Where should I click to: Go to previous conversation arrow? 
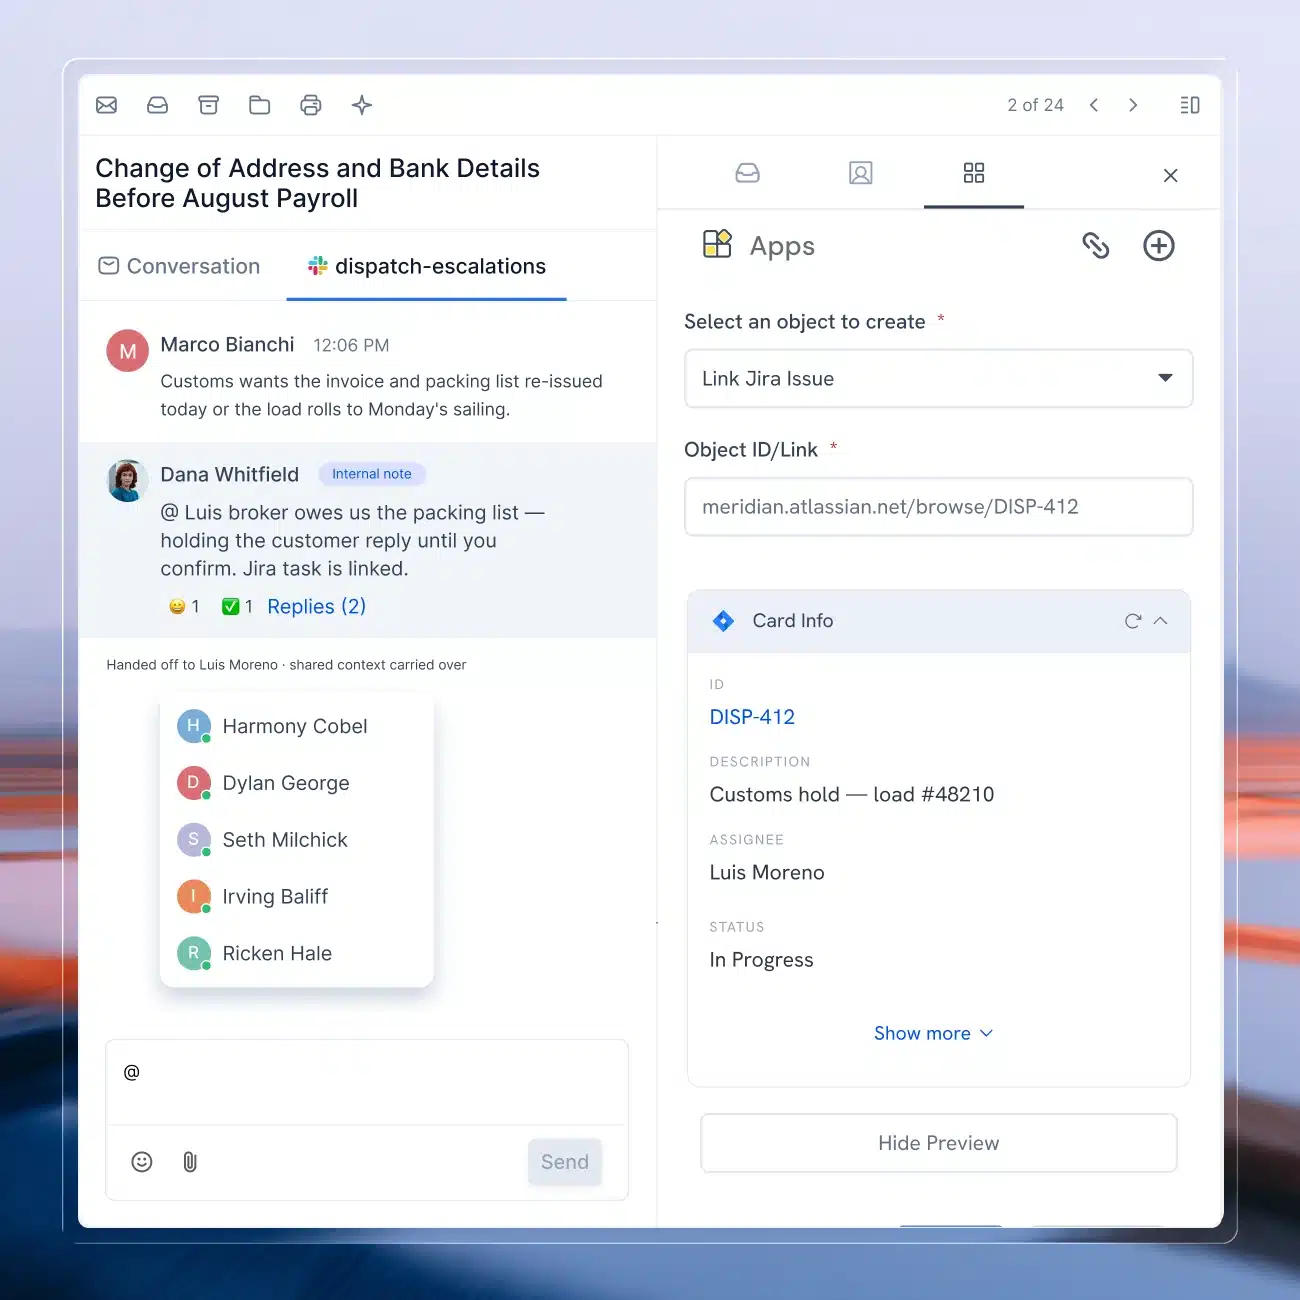coord(1094,105)
